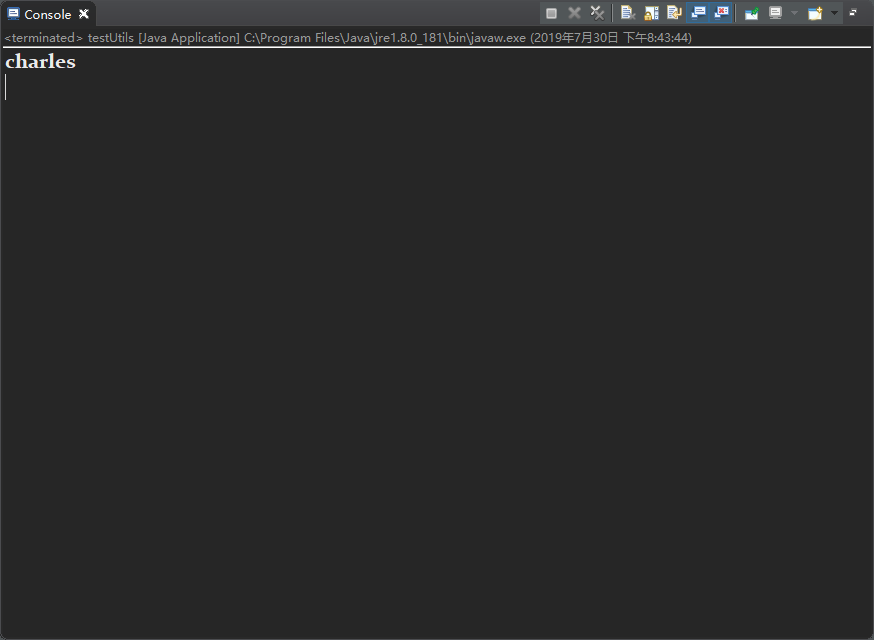This screenshot has height=640, width=874.
Task: Minimize the Console view
Action: pyautogui.click(x=853, y=12)
